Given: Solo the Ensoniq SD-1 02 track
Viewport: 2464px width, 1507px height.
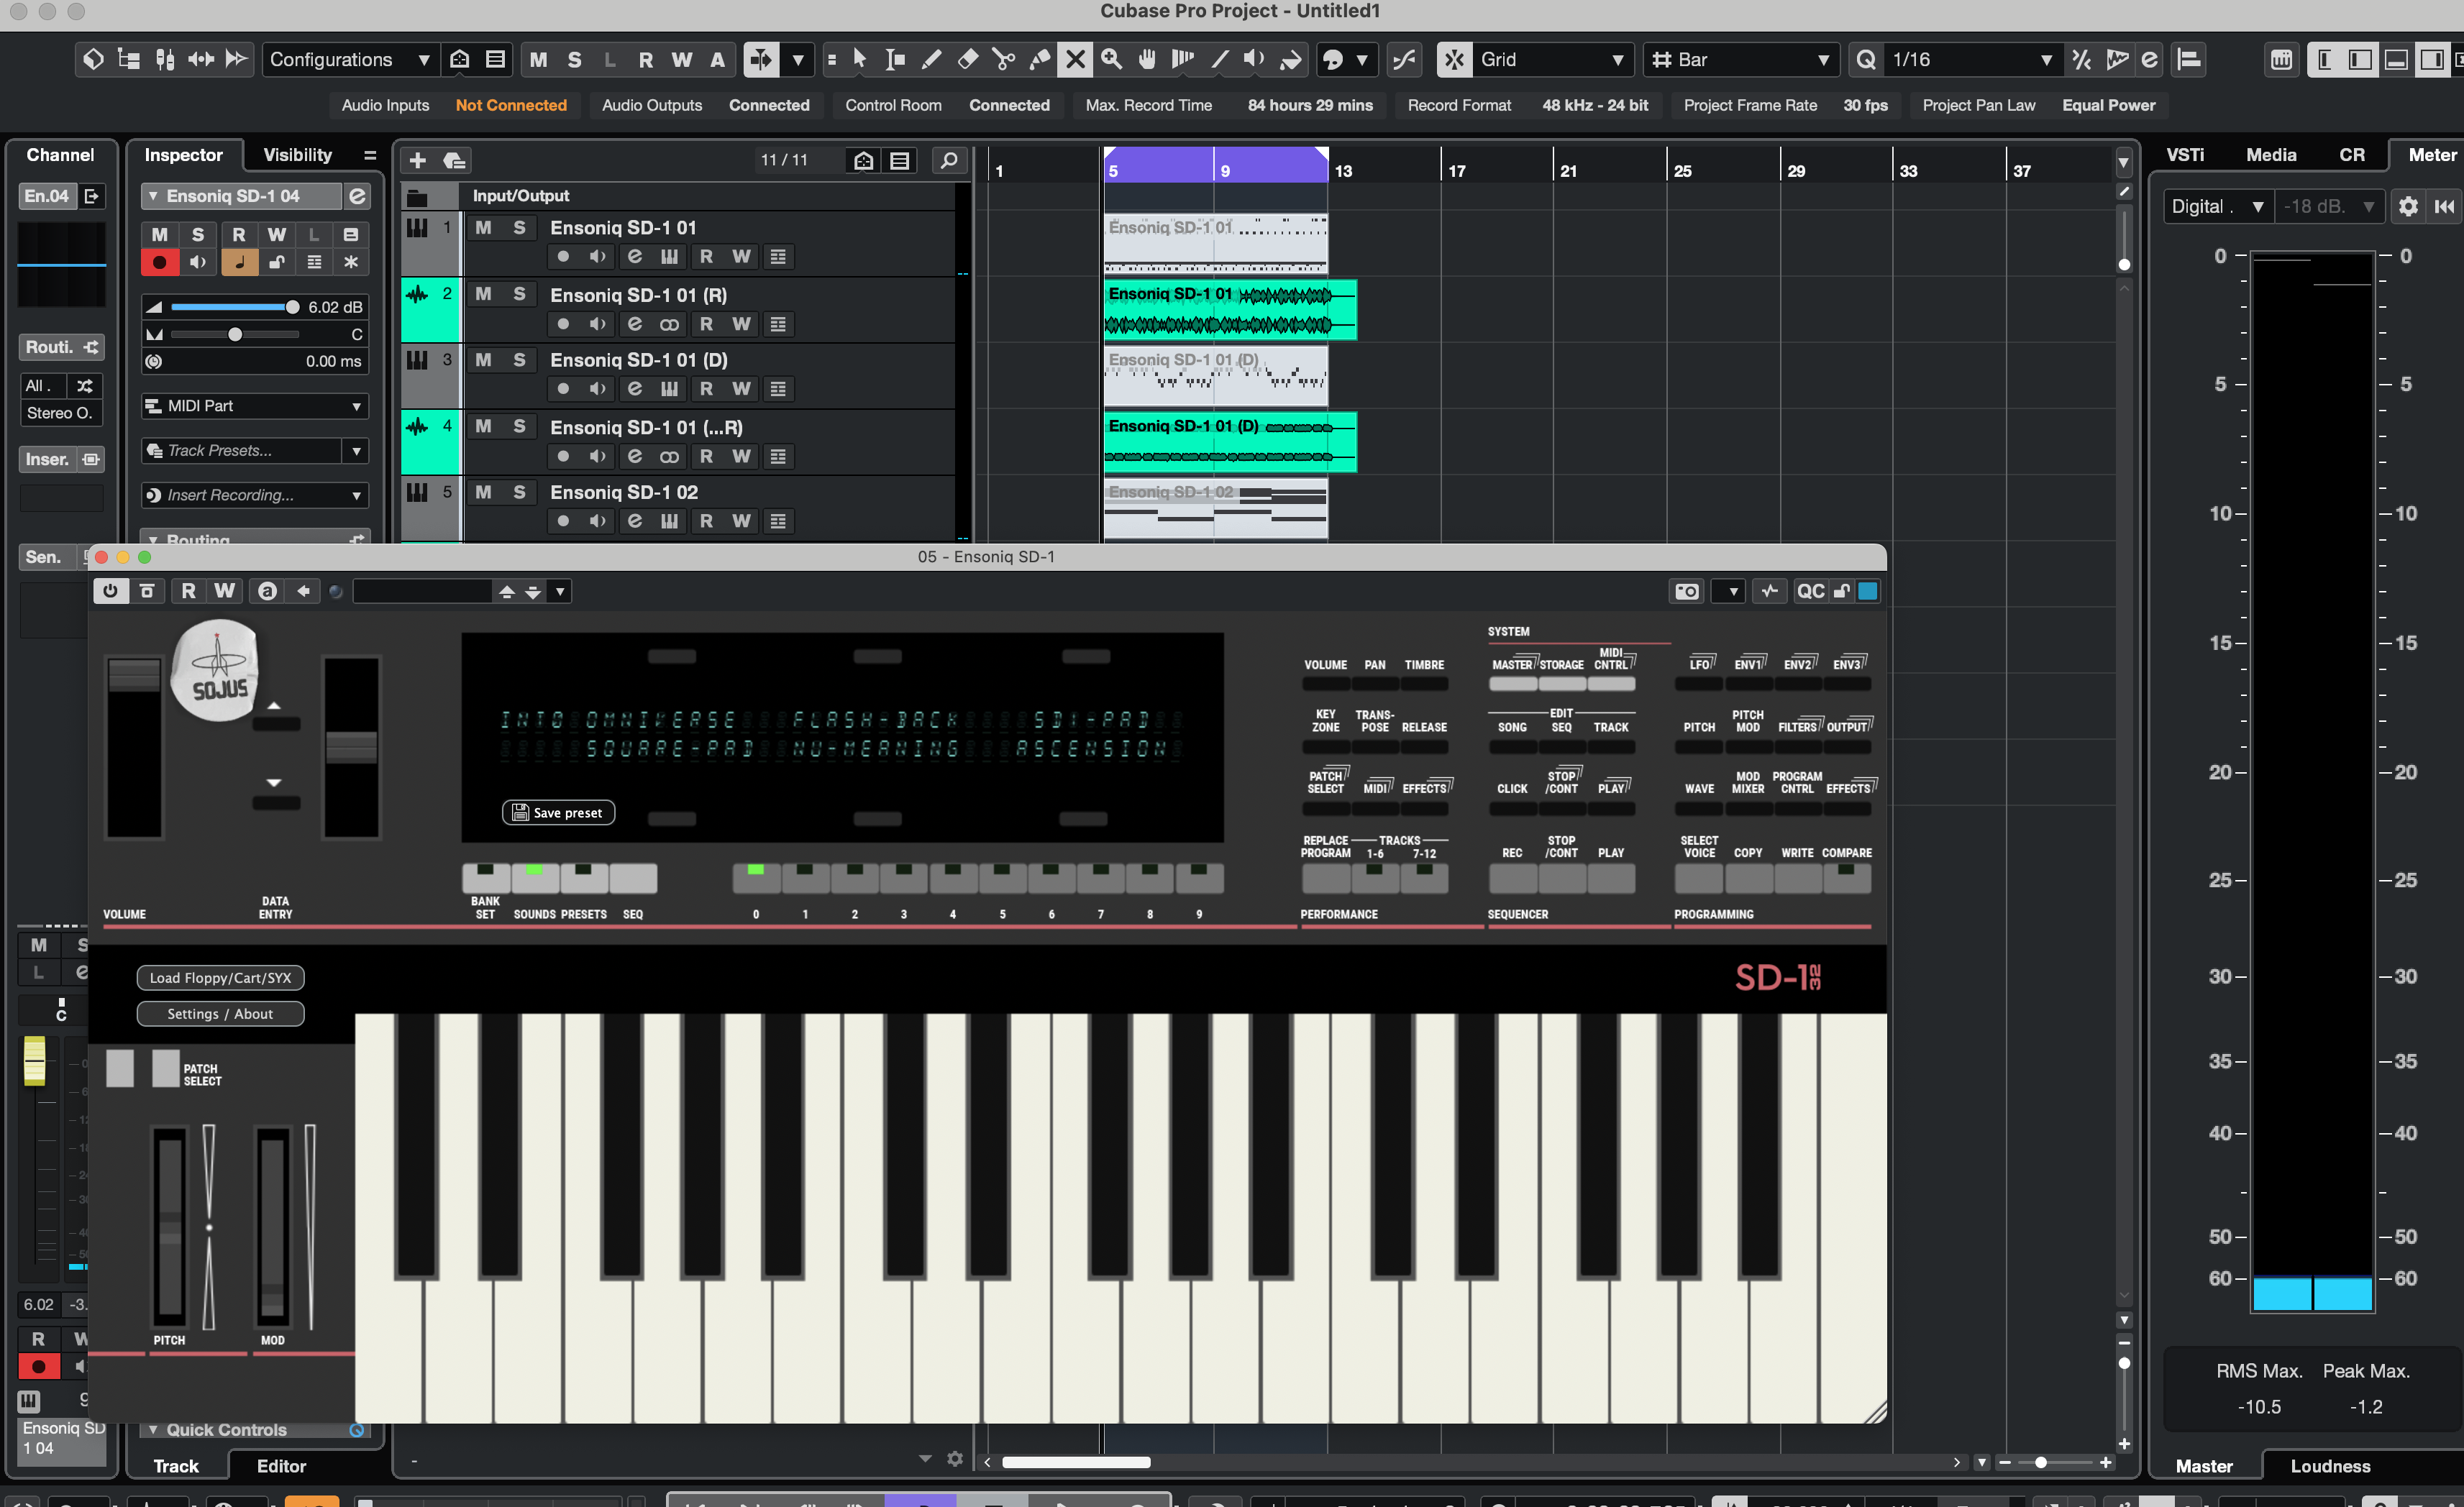Looking at the screenshot, I should point(519,492).
